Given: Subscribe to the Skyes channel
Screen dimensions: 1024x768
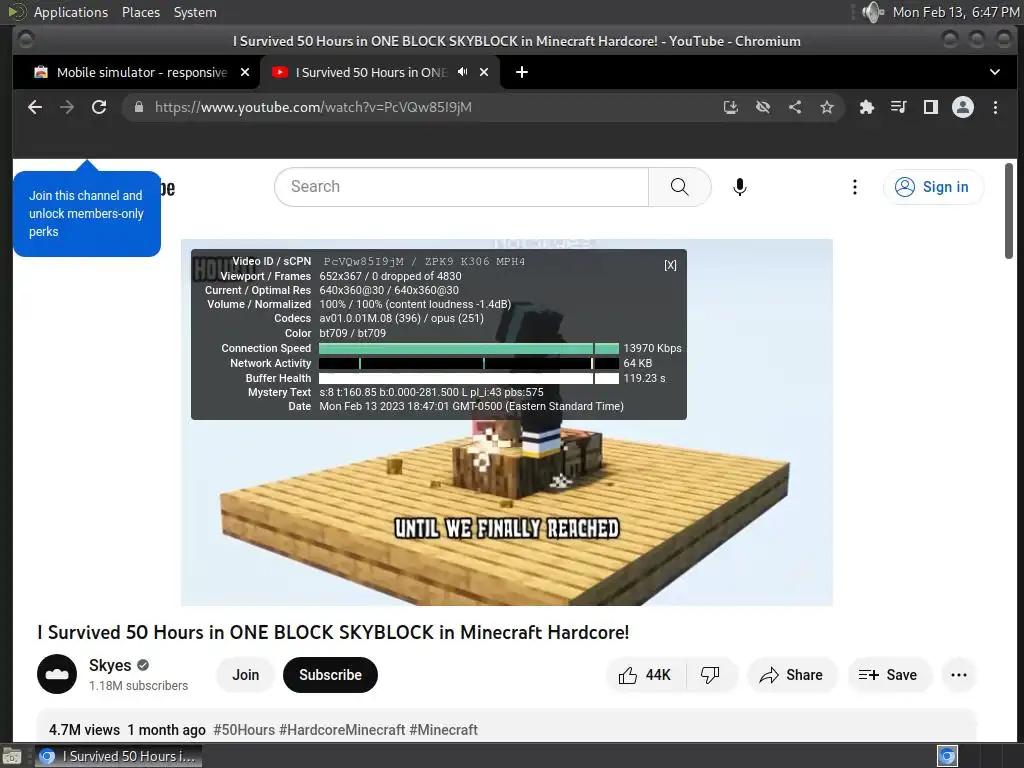Looking at the screenshot, I should (330, 675).
